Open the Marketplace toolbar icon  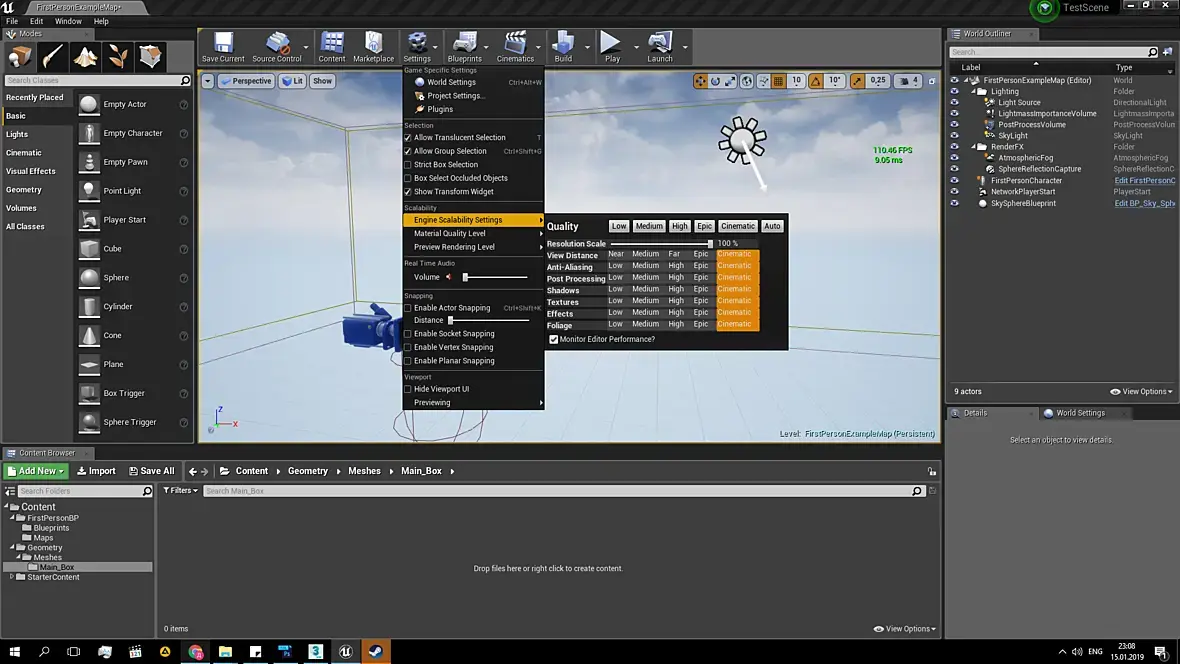[x=373, y=47]
